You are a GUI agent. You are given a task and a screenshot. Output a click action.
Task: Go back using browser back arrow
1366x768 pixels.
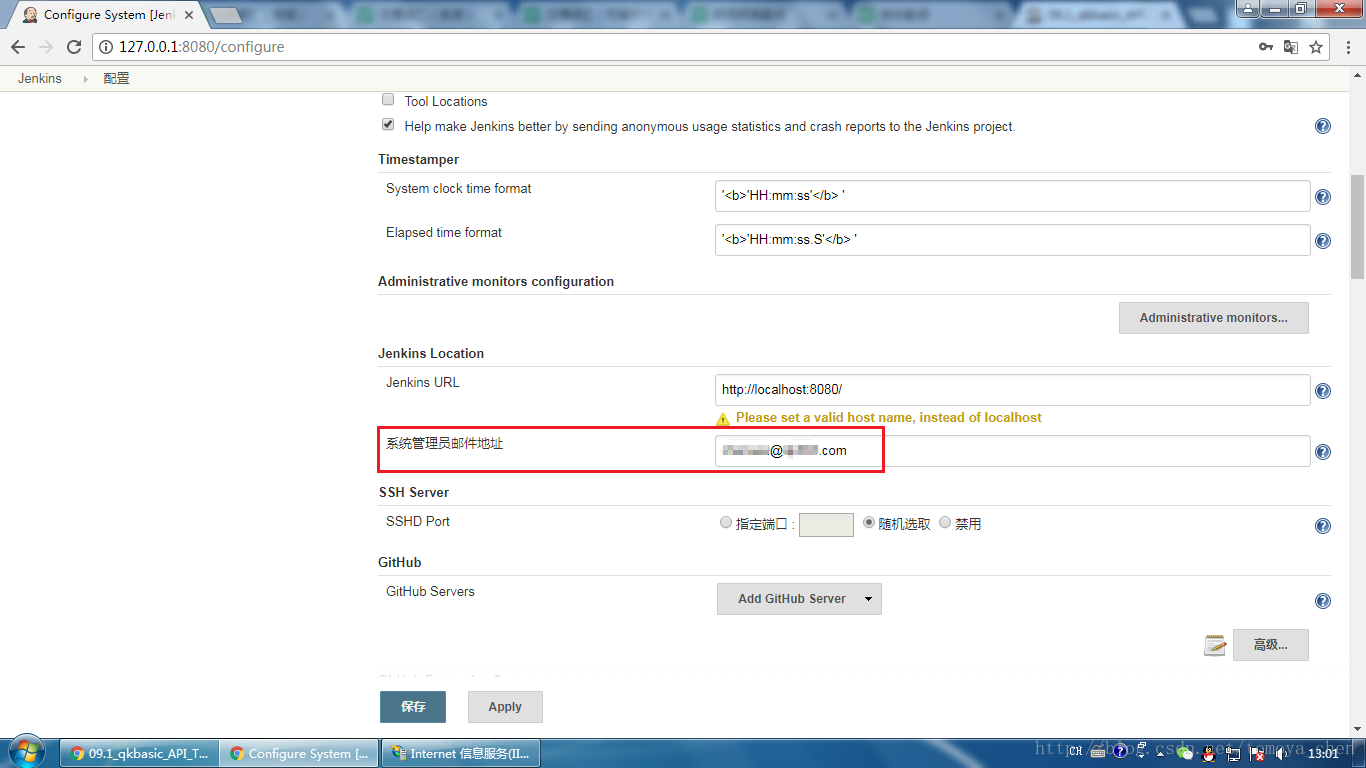[18, 47]
